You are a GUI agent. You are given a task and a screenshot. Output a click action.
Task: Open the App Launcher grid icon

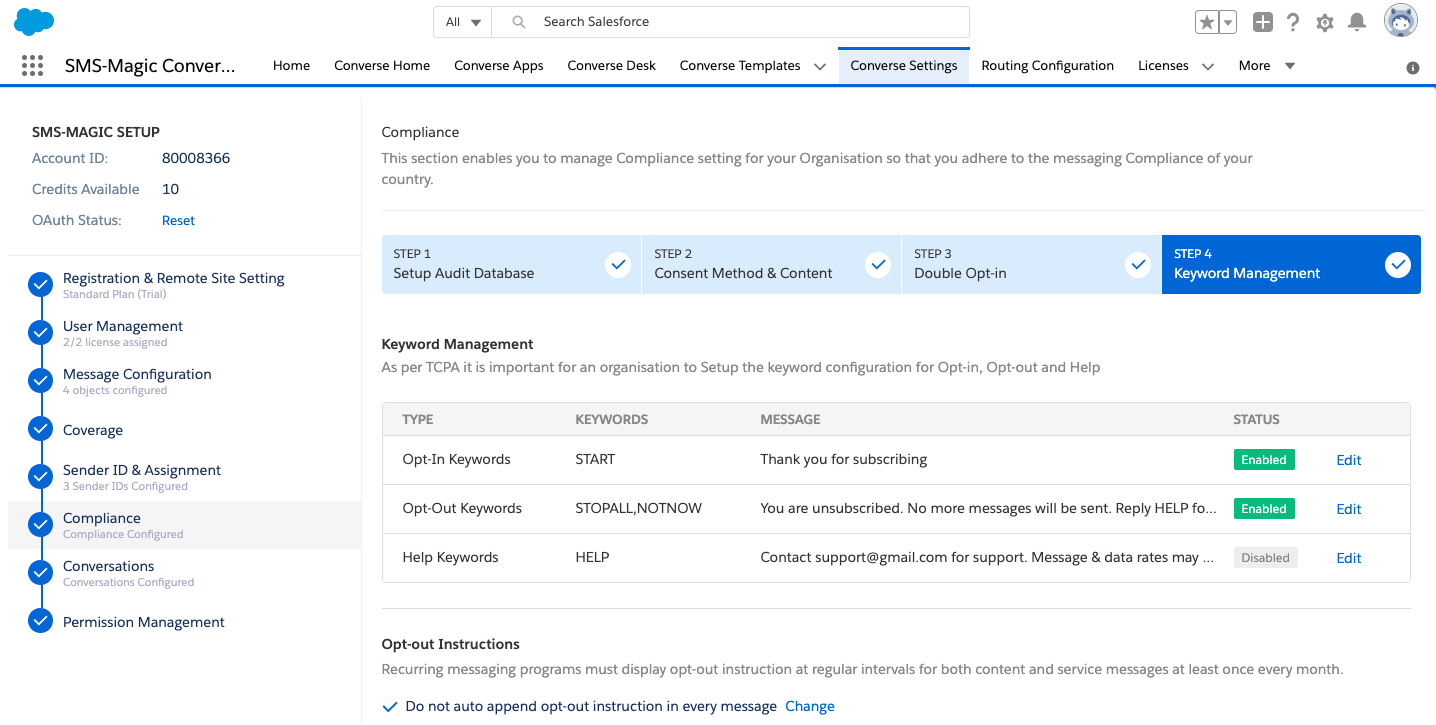pyautogui.click(x=32, y=66)
